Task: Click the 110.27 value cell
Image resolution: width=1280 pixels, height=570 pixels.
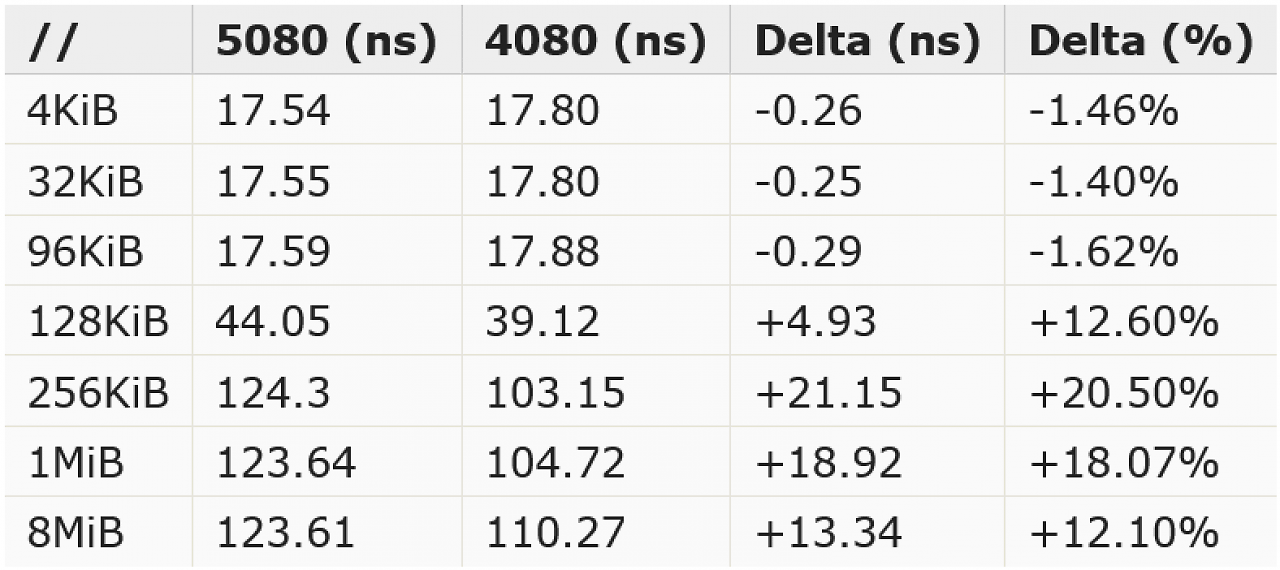Action: coord(555,531)
